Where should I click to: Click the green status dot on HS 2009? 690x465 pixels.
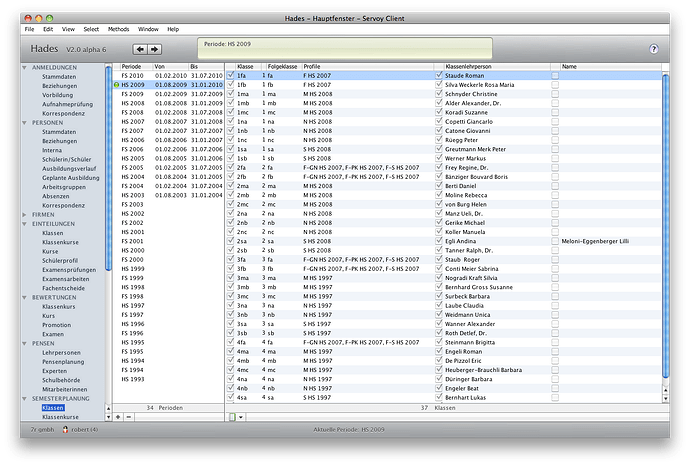click(x=116, y=85)
